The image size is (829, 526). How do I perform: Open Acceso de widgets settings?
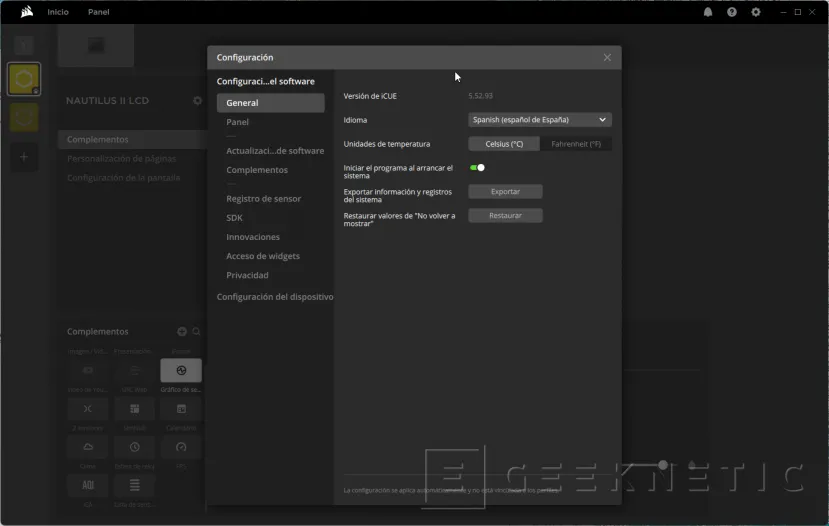tap(263, 256)
